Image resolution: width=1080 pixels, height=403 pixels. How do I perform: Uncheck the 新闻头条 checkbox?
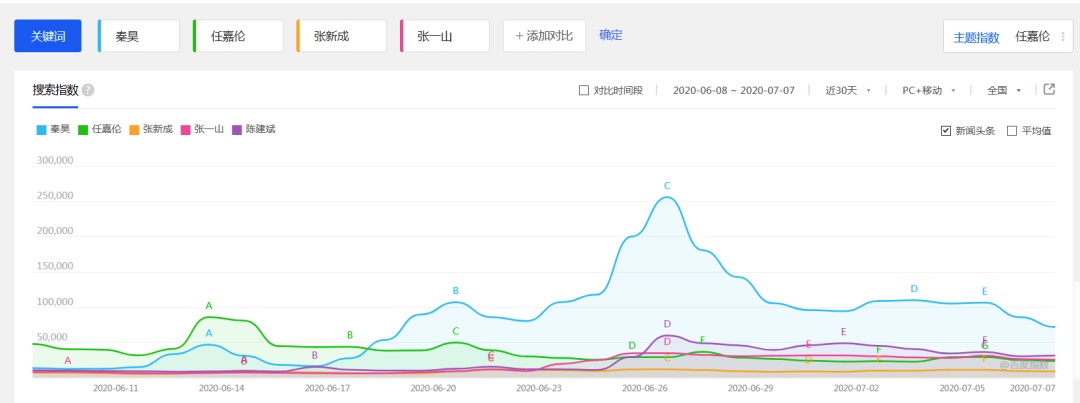(946, 131)
